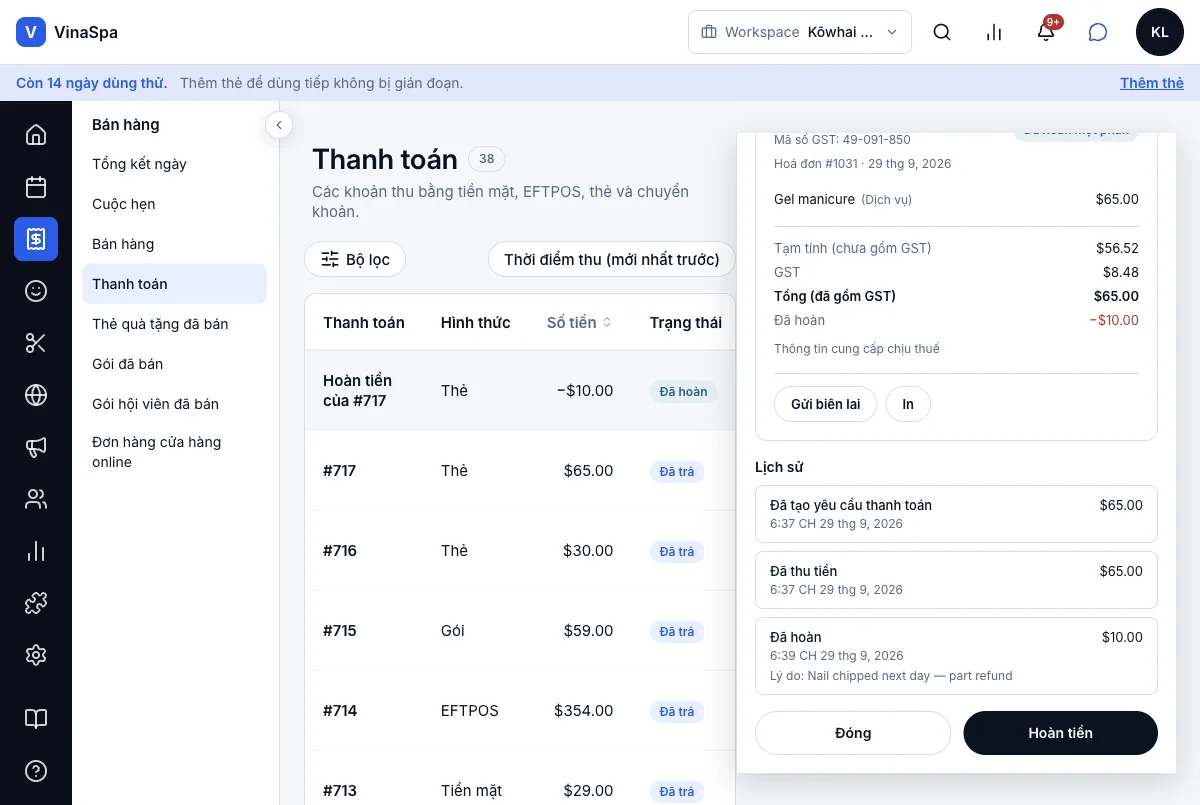Click Gửi biên lai button

click(825, 404)
